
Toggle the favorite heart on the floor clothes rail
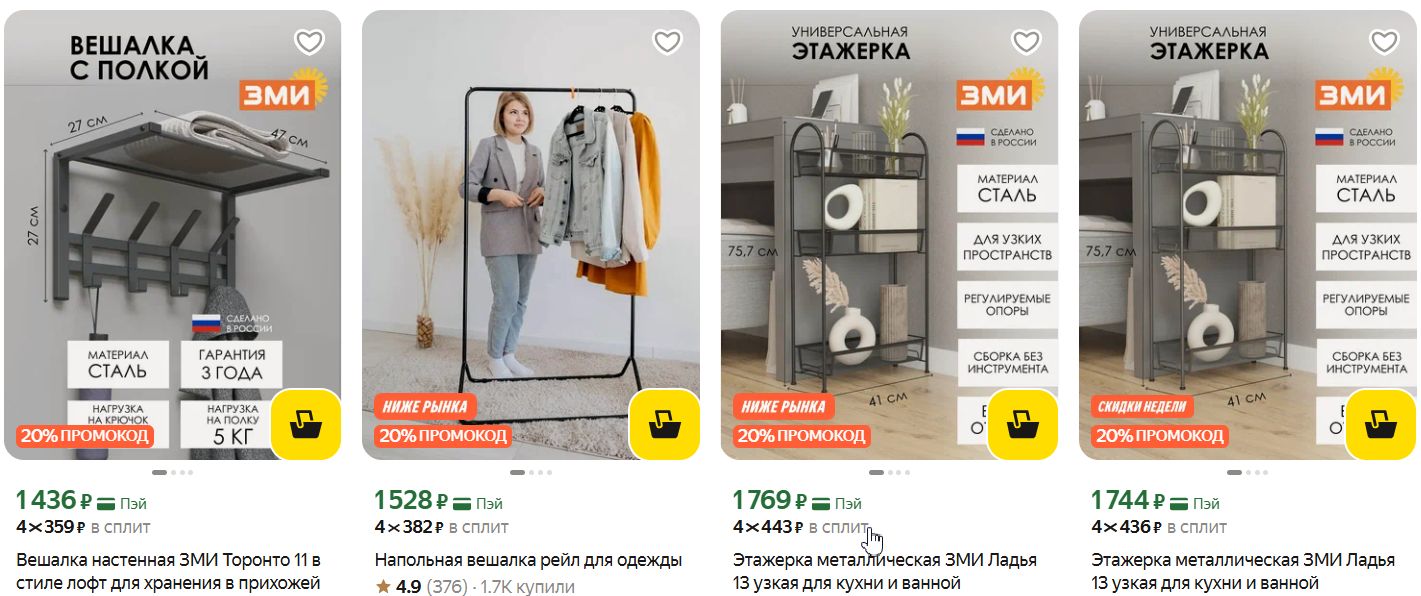(x=667, y=42)
